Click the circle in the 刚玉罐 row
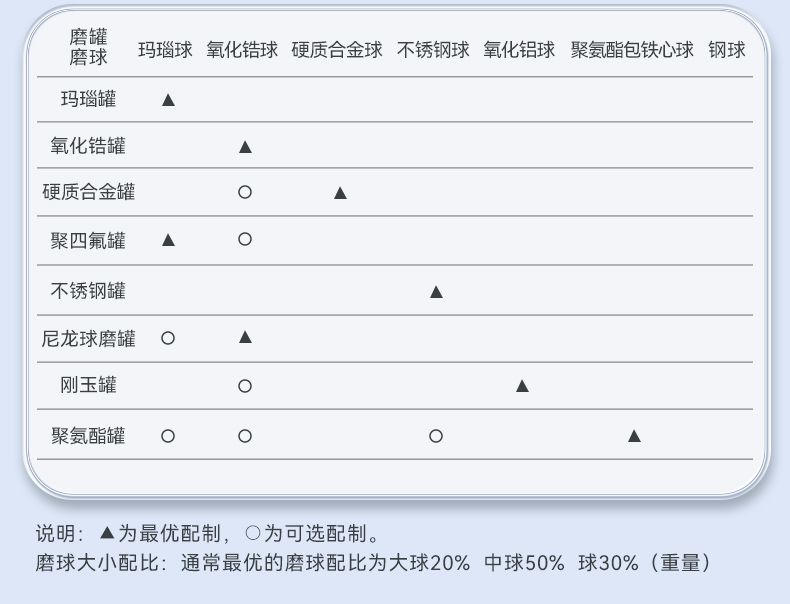Viewport: 790px width, 604px height. (x=245, y=386)
